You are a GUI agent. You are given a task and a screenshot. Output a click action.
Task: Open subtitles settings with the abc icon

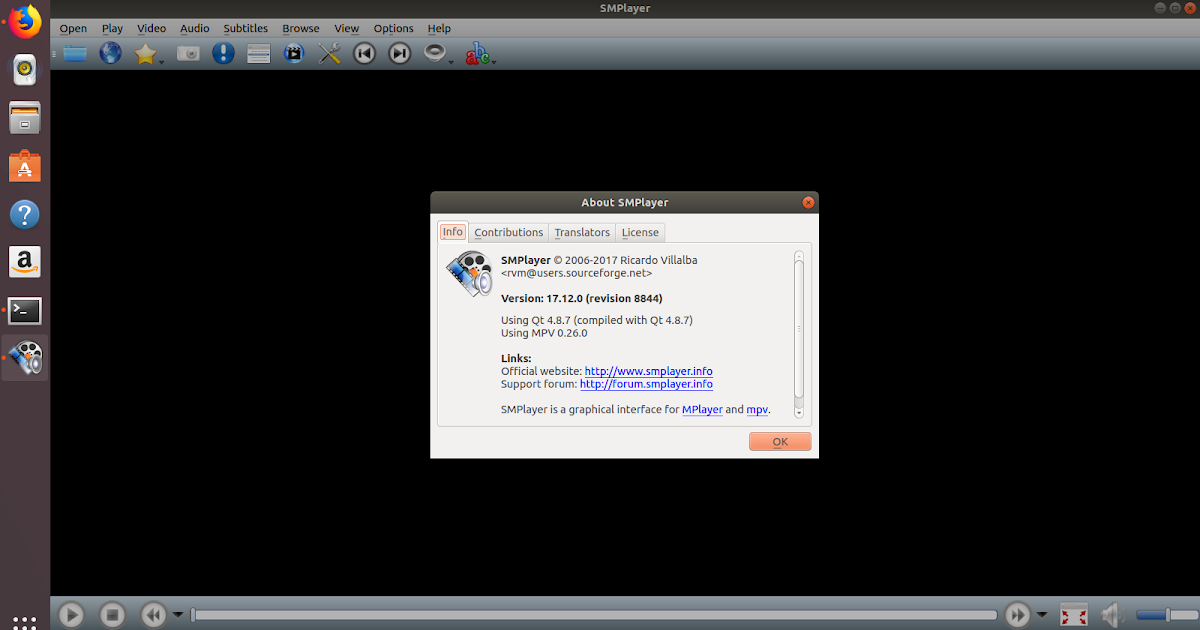[479, 53]
